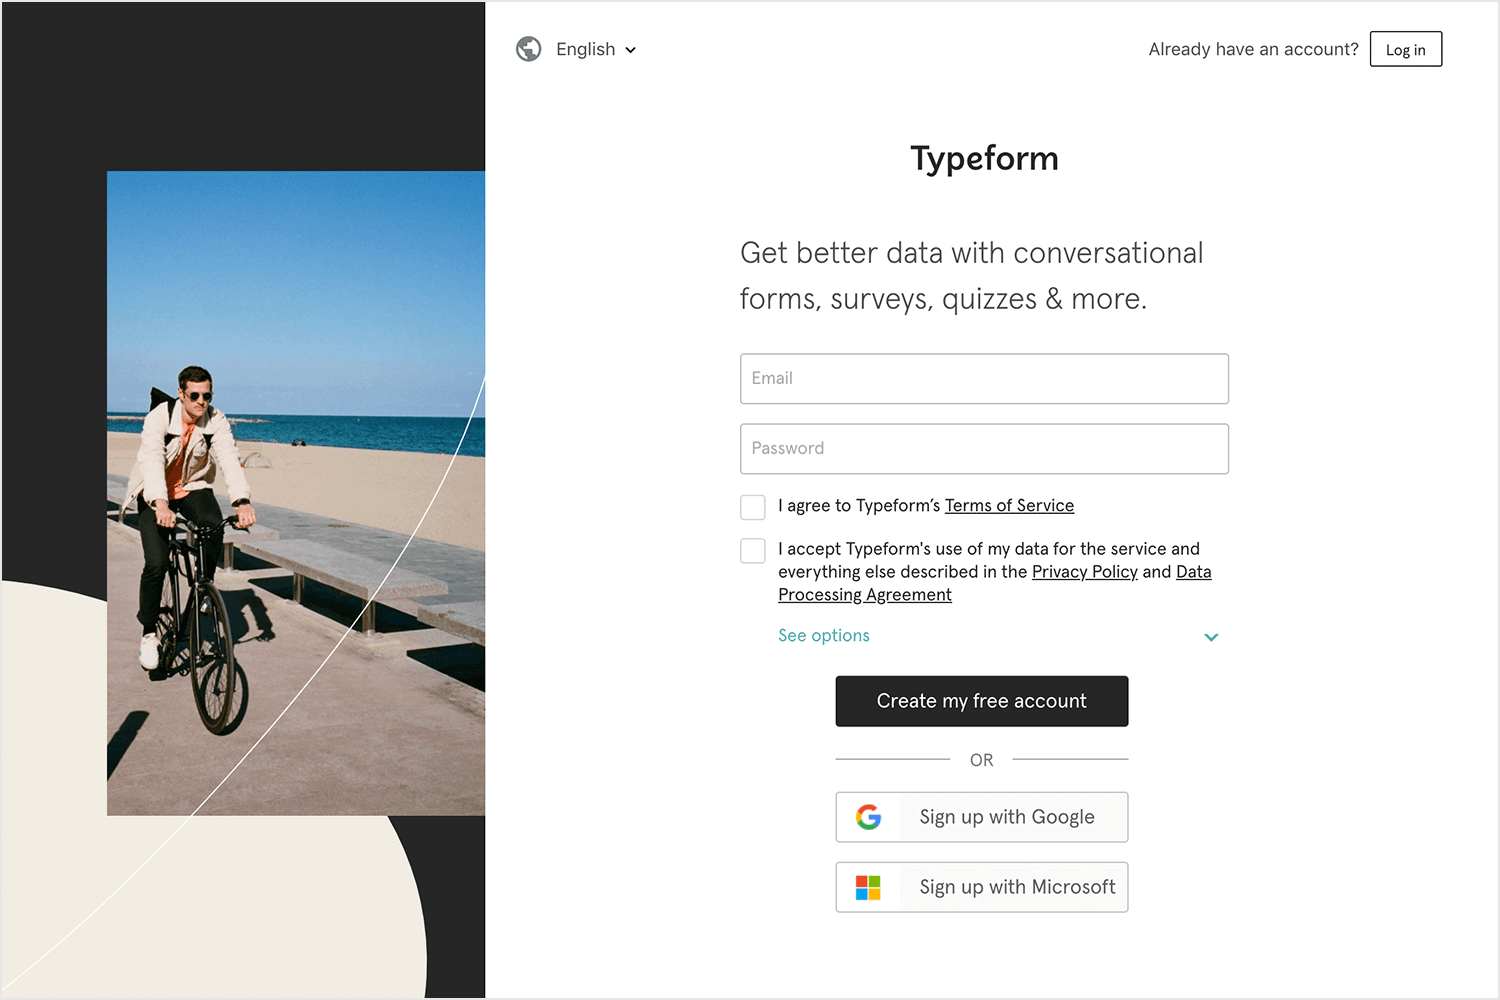Click the See options chevron arrow
This screenshot has width=1500, height=1000.
pyautogui.click(x=1211, y=637)
